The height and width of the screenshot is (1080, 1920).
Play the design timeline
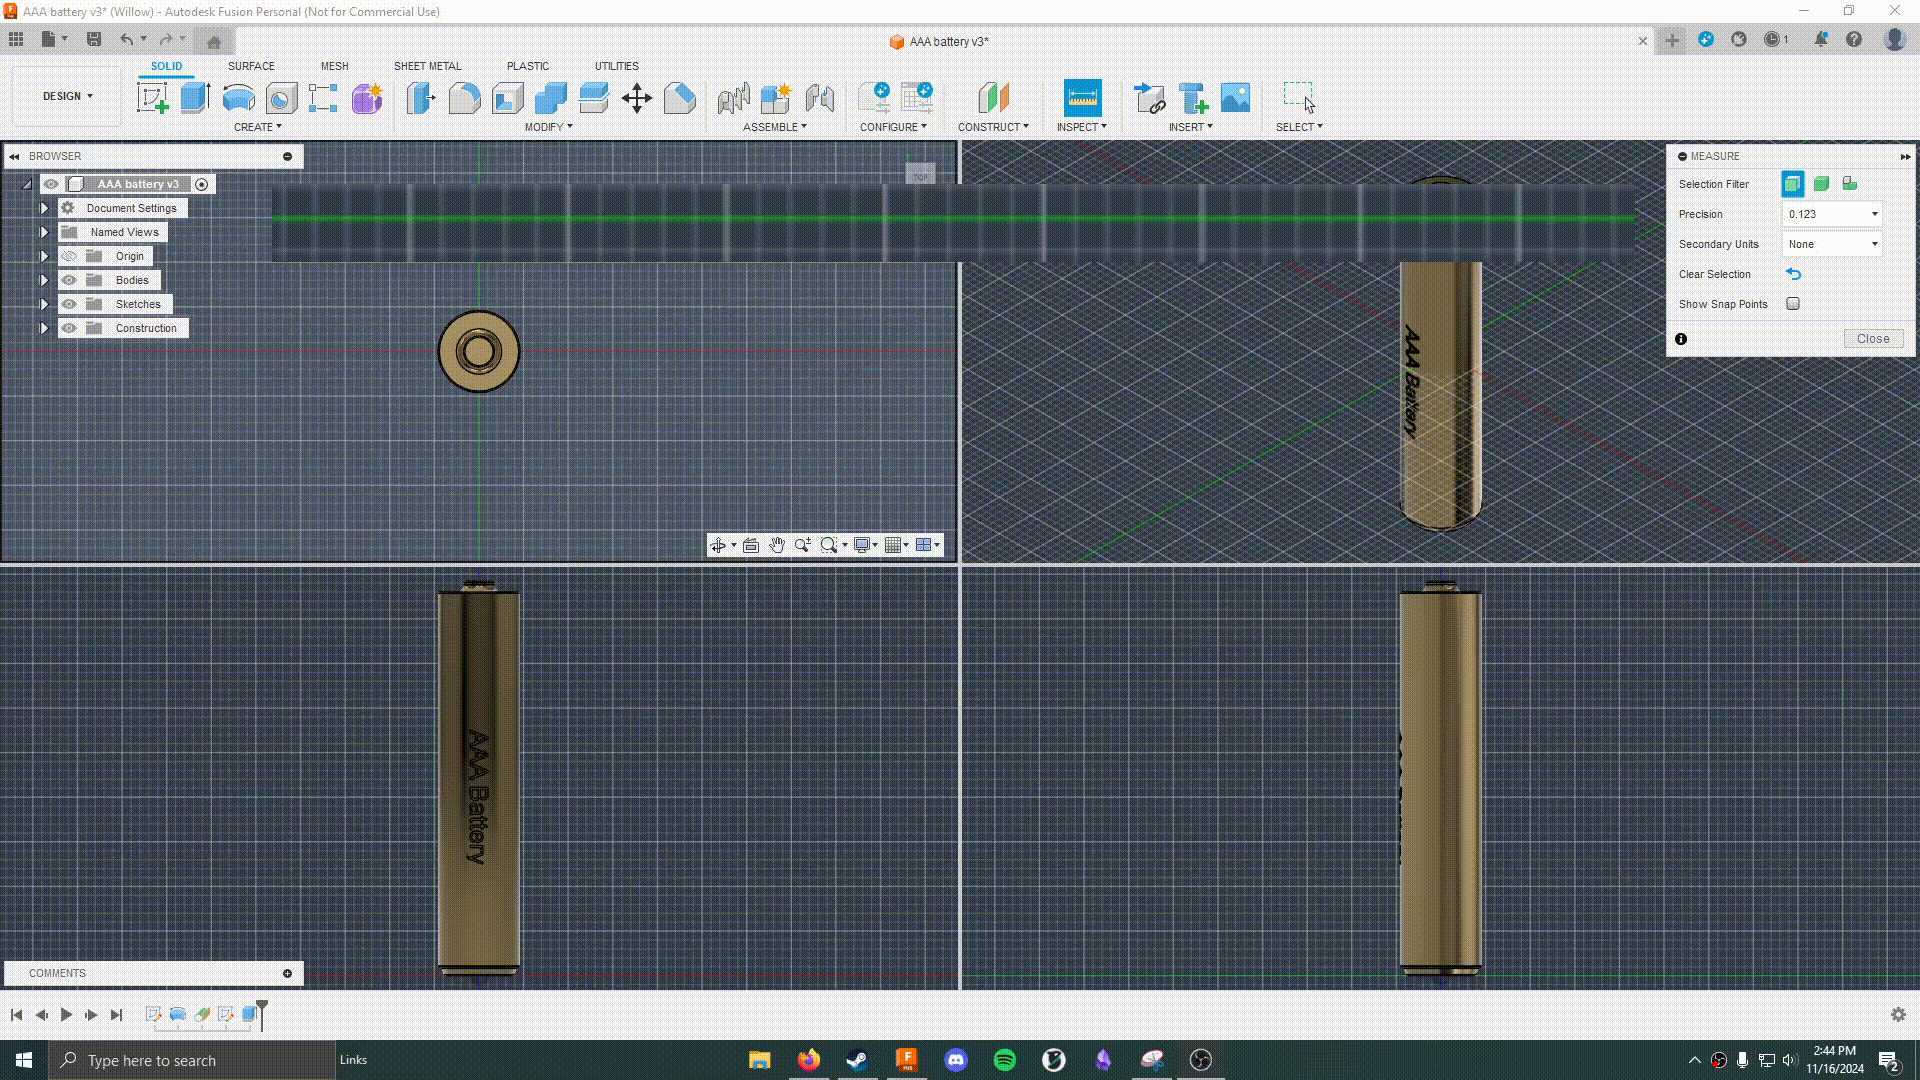click(x=66, y=1015)
